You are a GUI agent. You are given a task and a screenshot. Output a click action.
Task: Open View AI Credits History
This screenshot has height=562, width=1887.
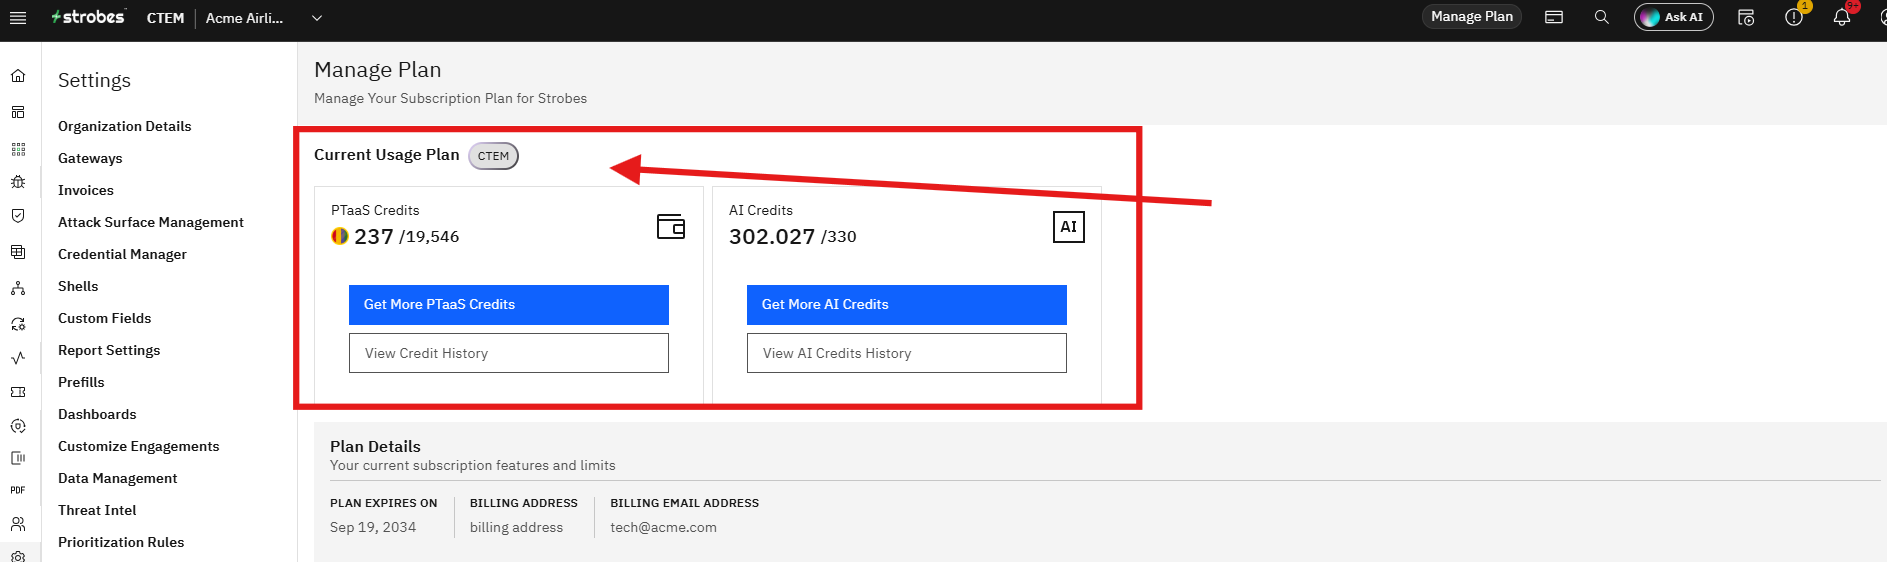click(907, 353)
